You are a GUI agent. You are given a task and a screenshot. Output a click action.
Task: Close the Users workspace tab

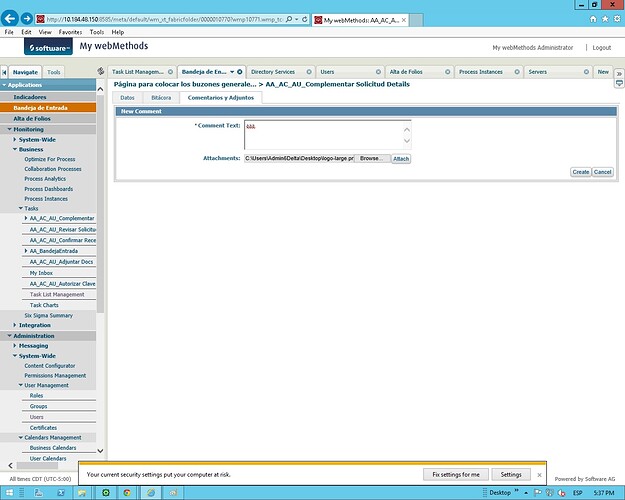(378, 72)
